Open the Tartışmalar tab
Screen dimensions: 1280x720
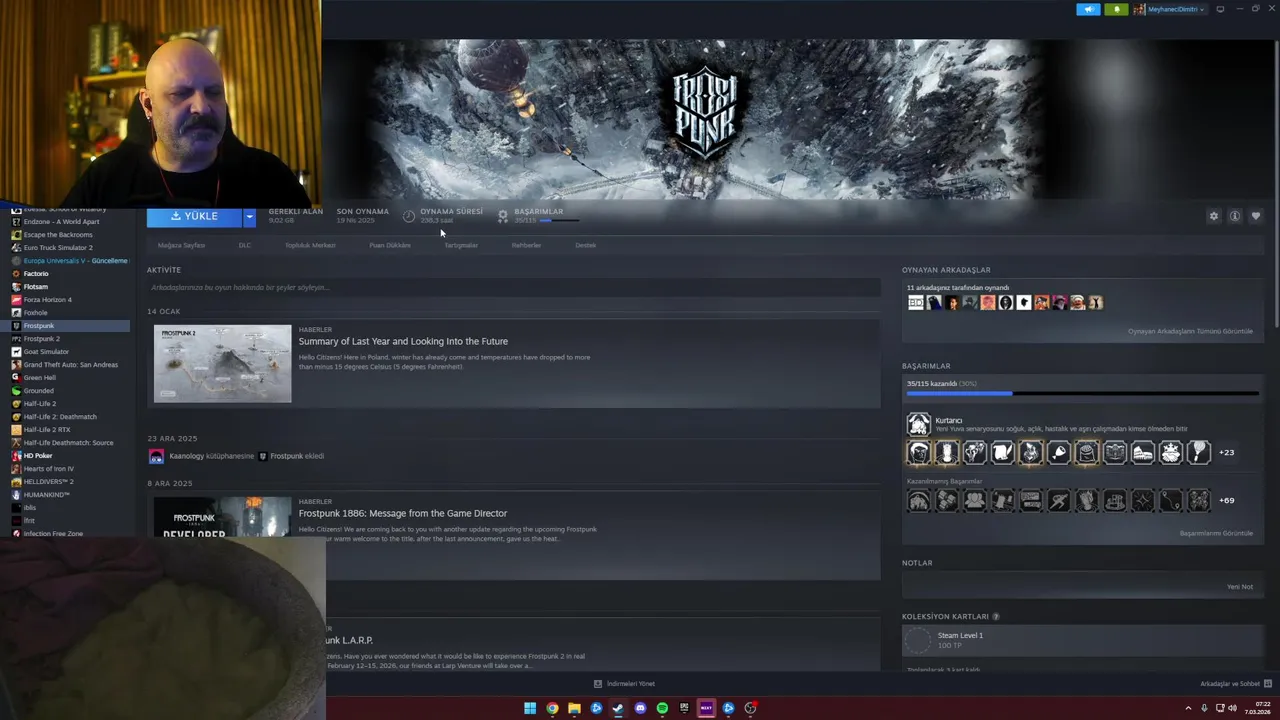(x=461, y=245)
